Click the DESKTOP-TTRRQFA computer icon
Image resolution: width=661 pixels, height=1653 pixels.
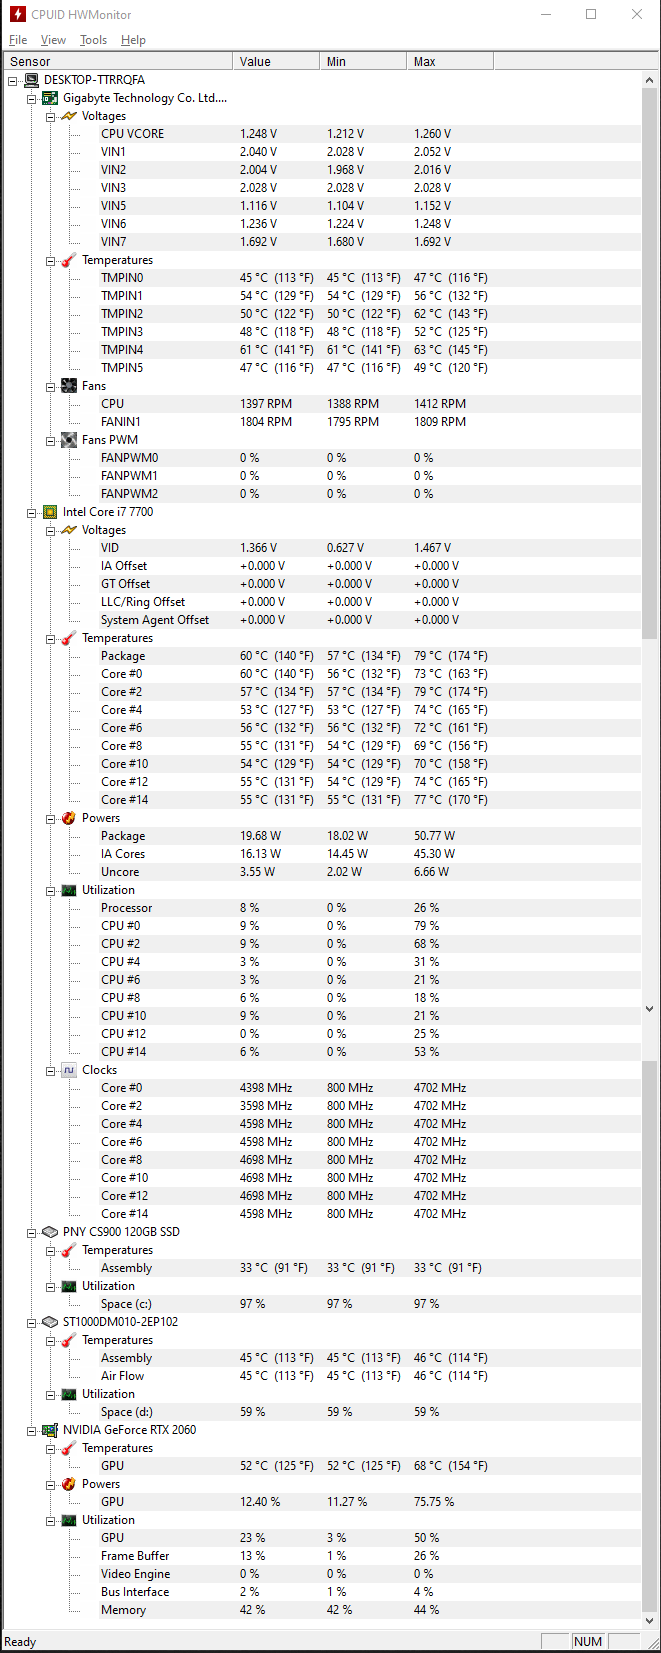click(31, 80)
